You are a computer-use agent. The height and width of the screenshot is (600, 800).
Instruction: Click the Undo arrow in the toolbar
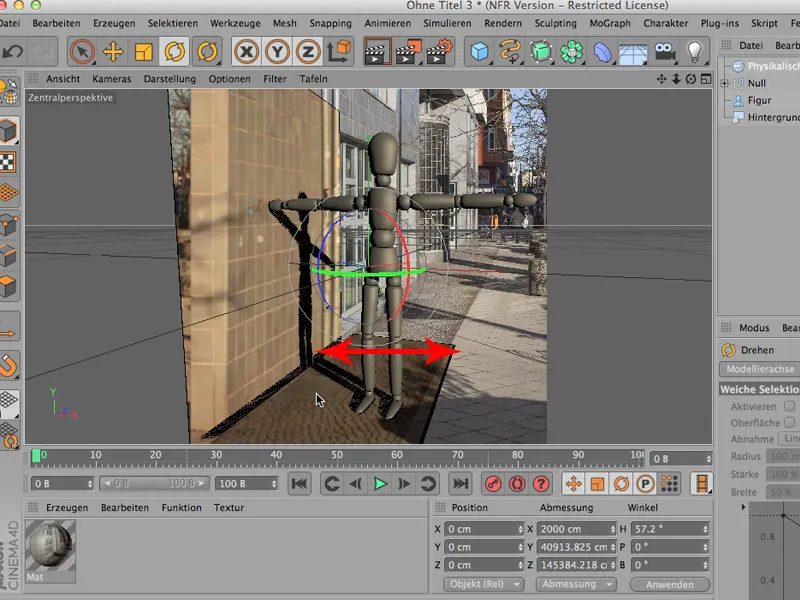pyautogui.click(x=13, y=52)
